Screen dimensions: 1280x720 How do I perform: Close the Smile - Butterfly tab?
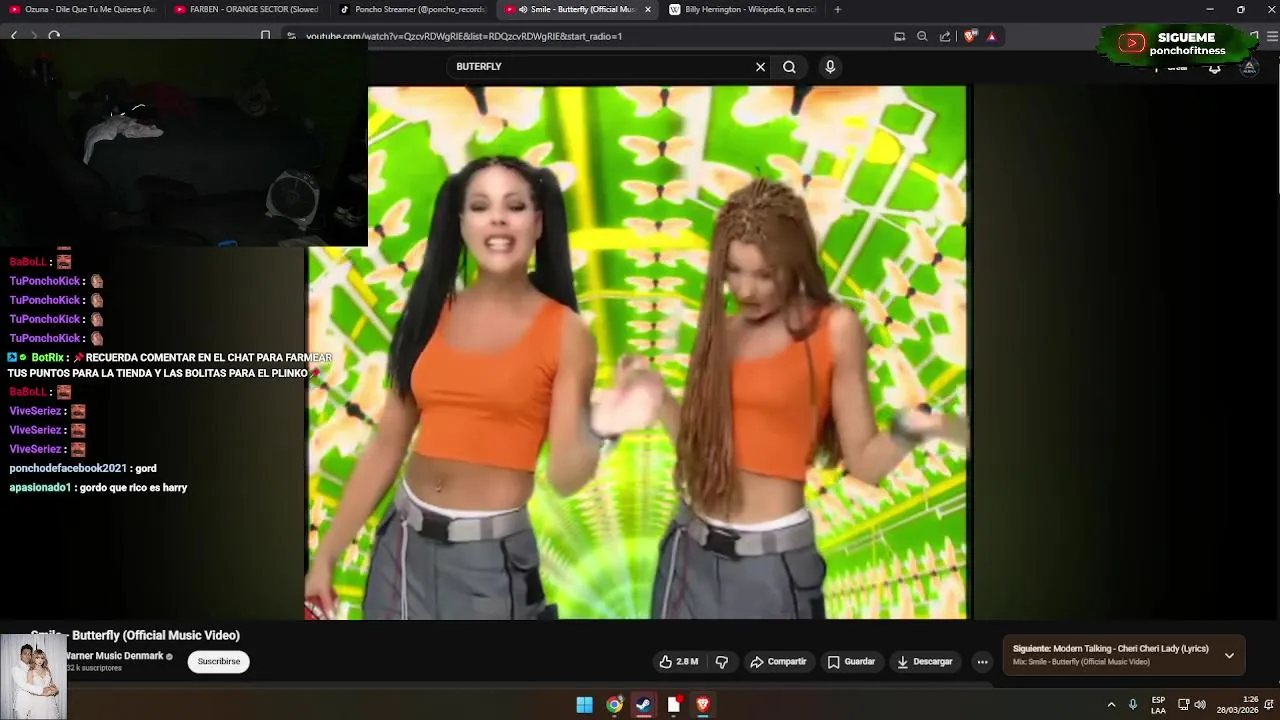pyautogui.click(x=647, y=9)
